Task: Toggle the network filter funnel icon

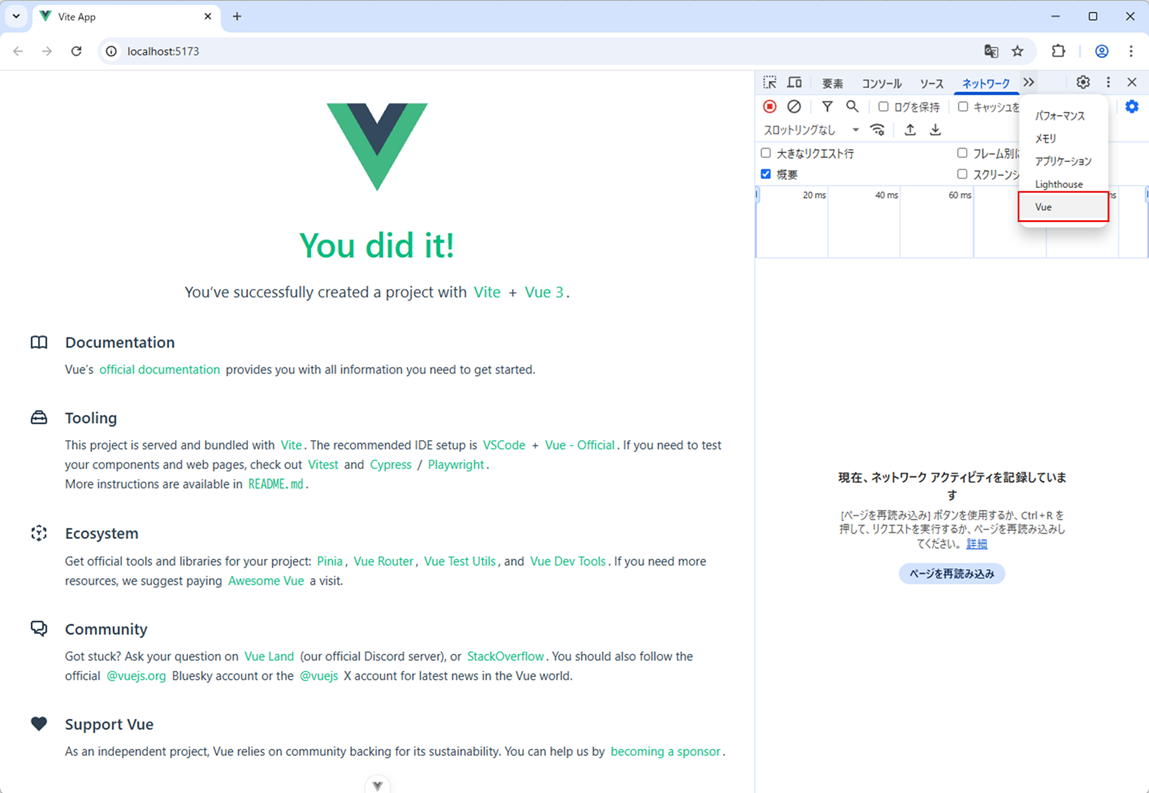Action: [827, 106]
